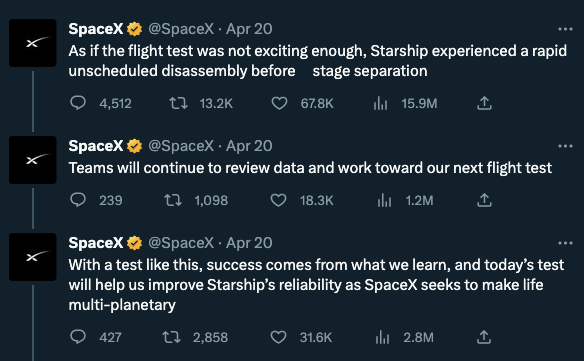Open more options on the third tweet
The height and width of the screenshot is (361, 584).
(565, 243)
